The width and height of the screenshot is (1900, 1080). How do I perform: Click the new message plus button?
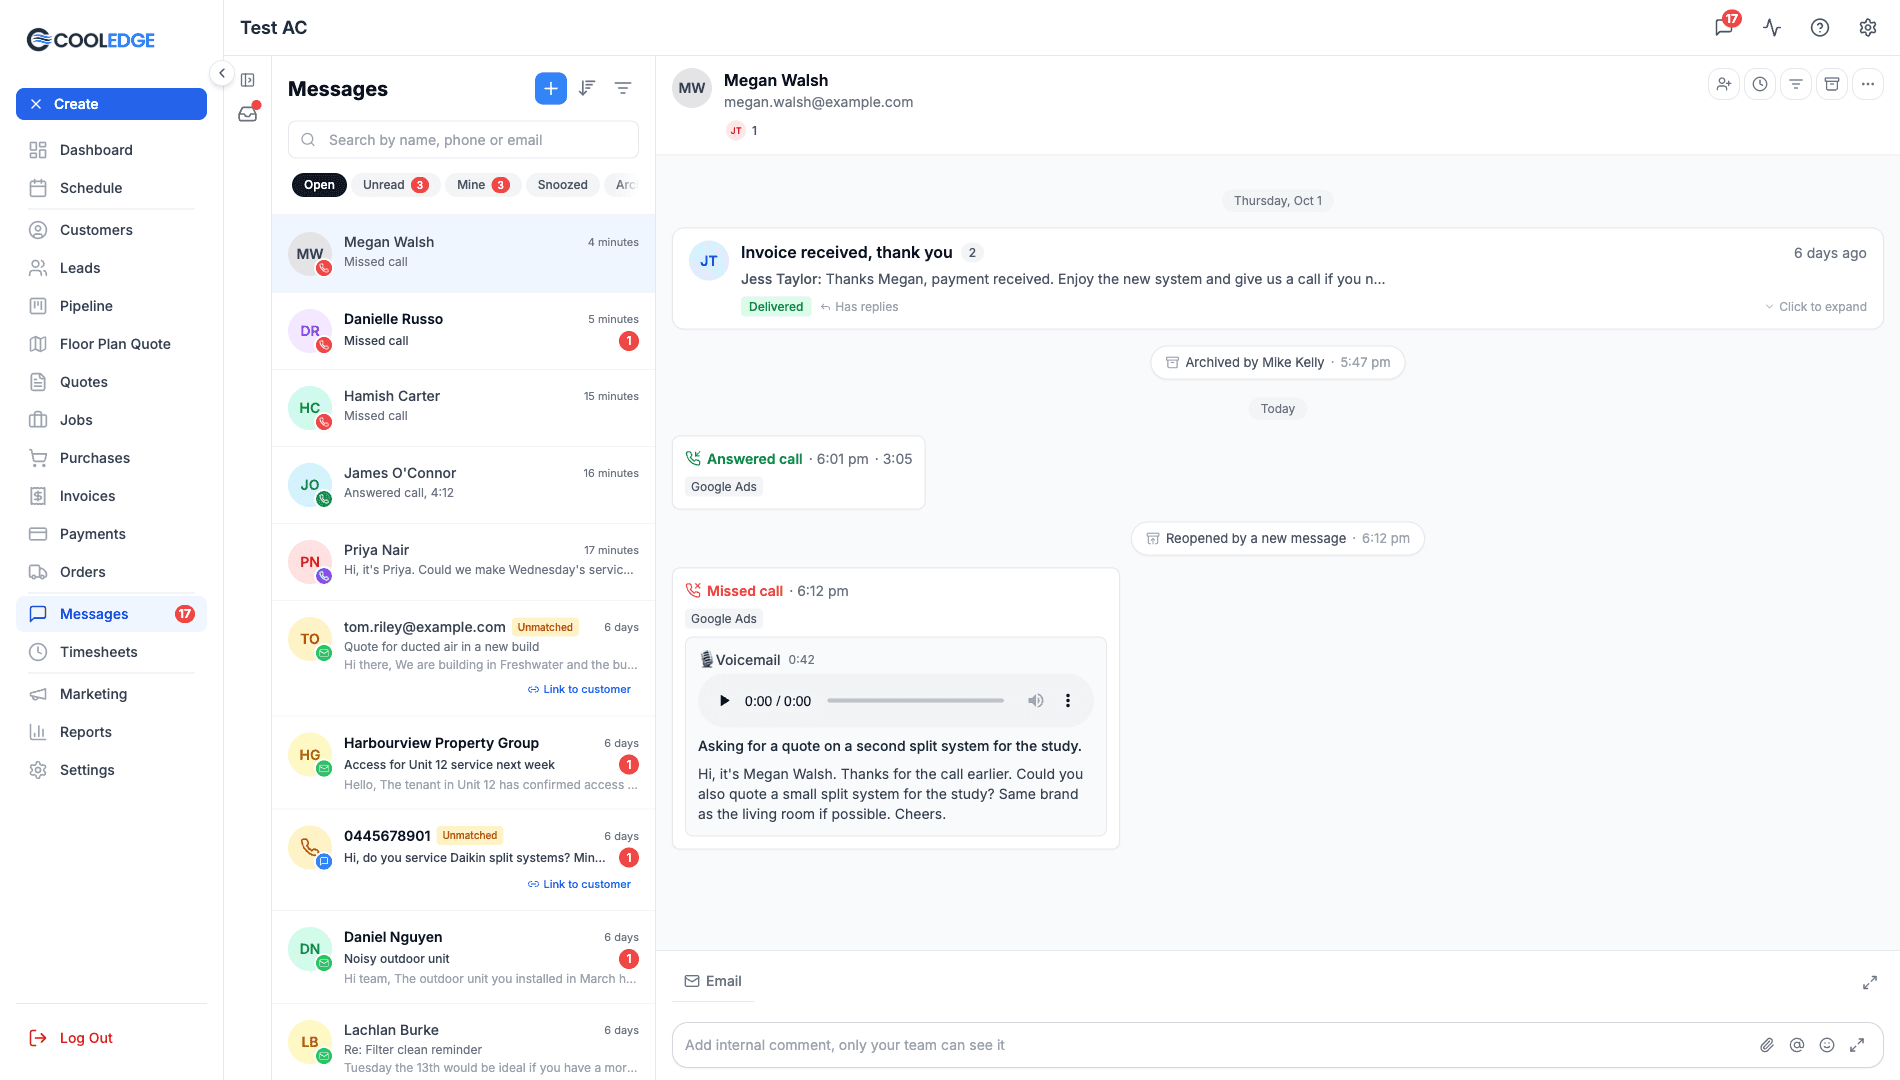coord(551,88)
